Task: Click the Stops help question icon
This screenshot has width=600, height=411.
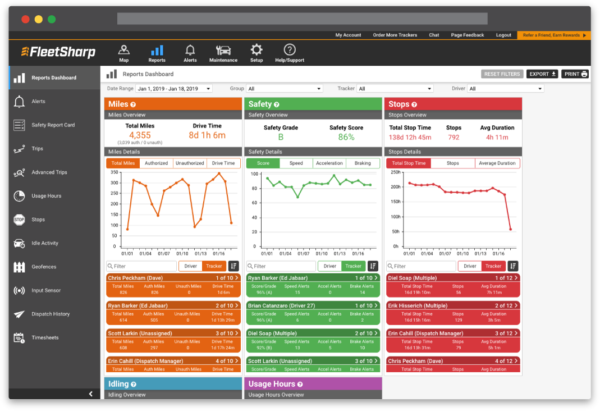Action: tap(414, 104)
